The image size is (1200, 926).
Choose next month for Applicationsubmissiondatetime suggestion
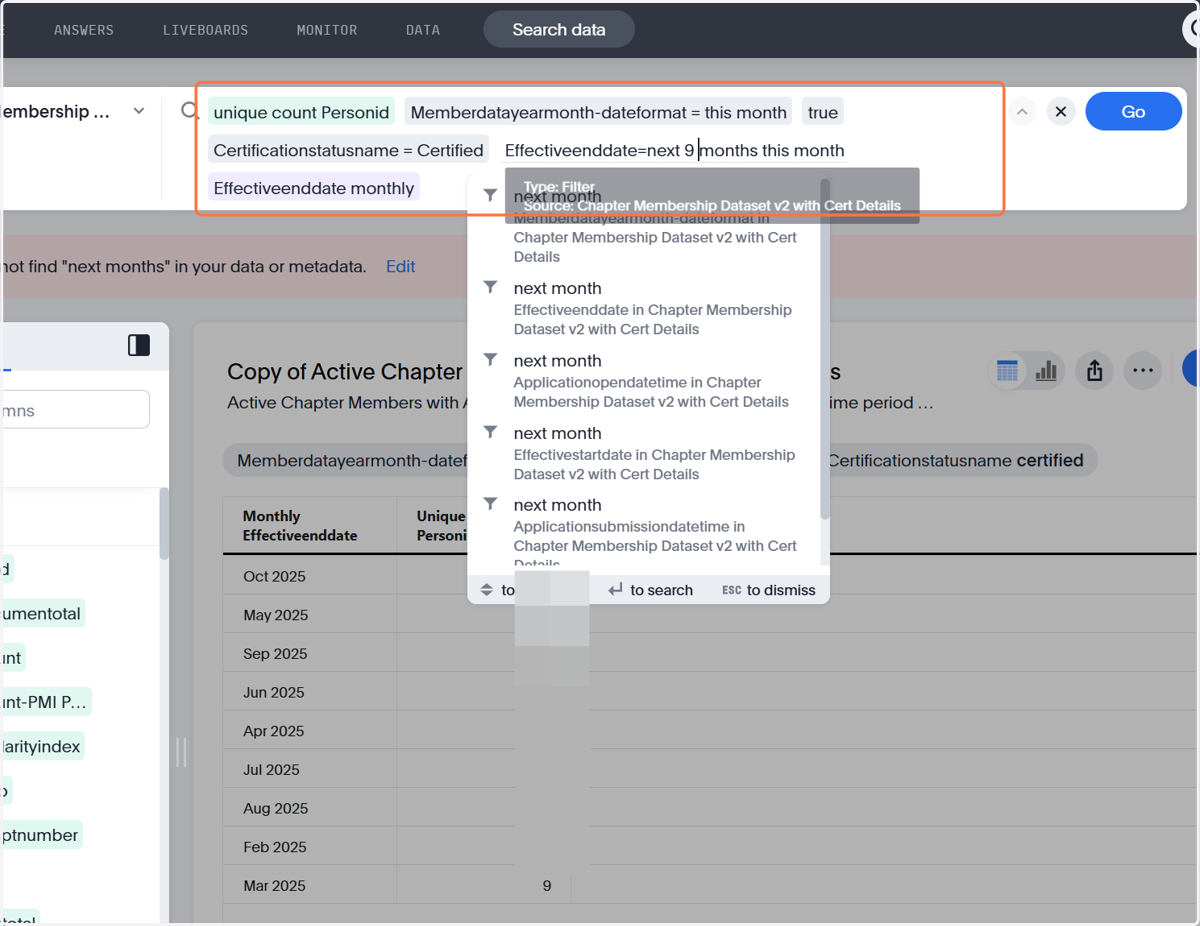pos(644,530)
